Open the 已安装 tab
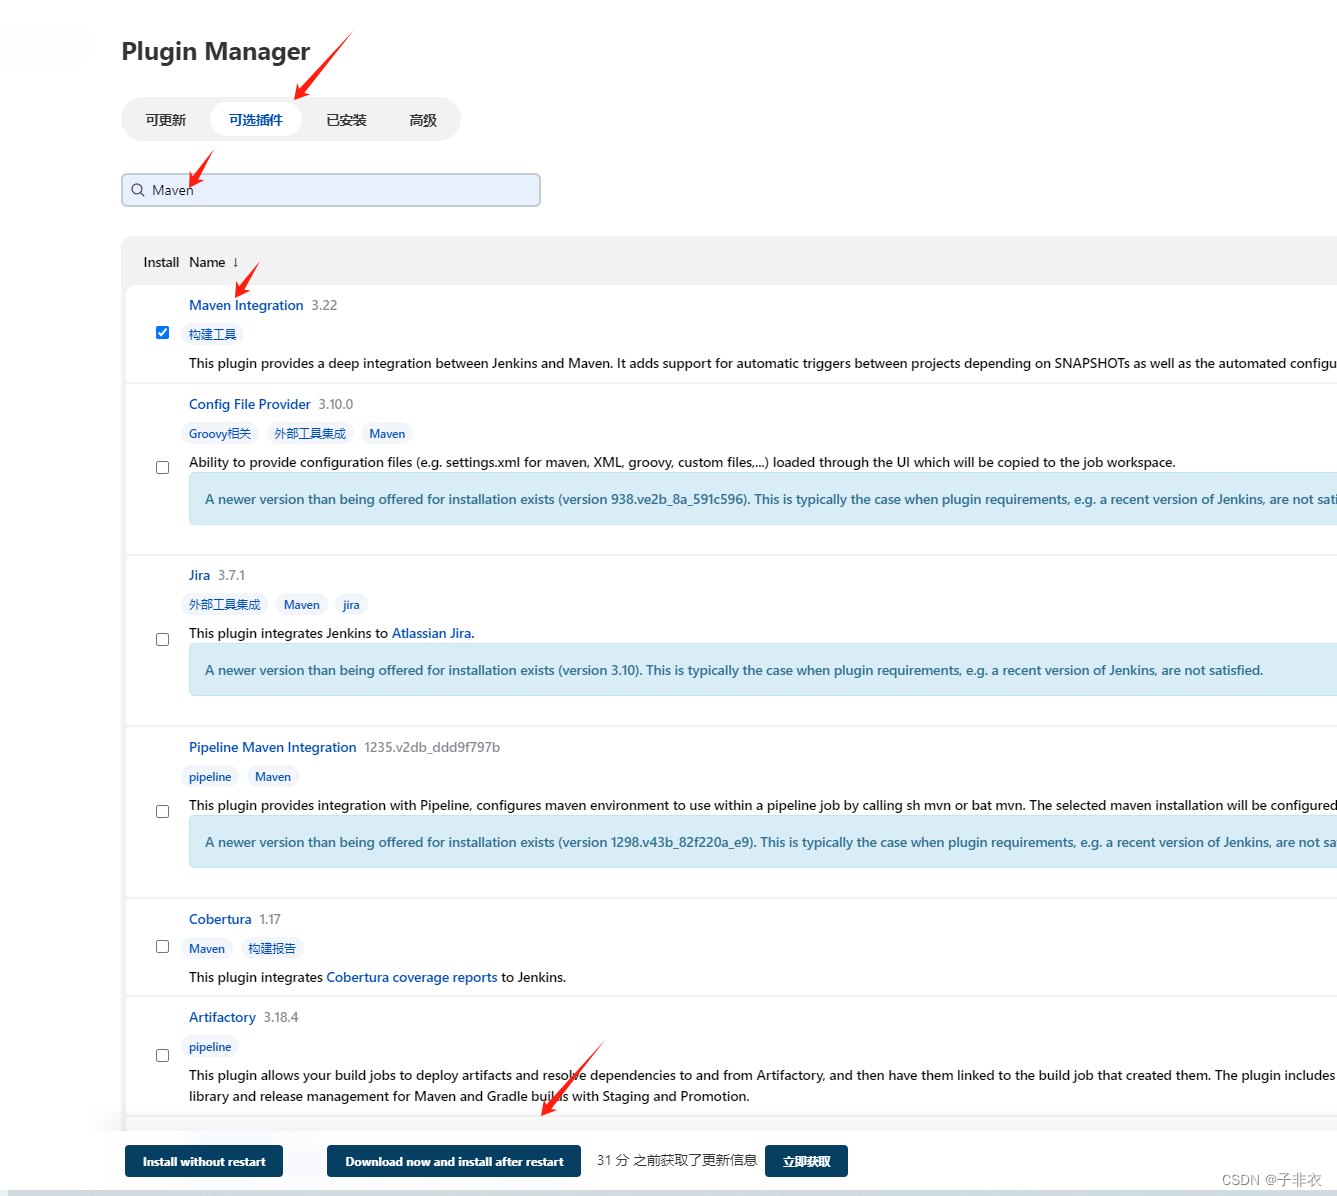This screenshot has height=1196, width=1337. (x=346, y=120)
